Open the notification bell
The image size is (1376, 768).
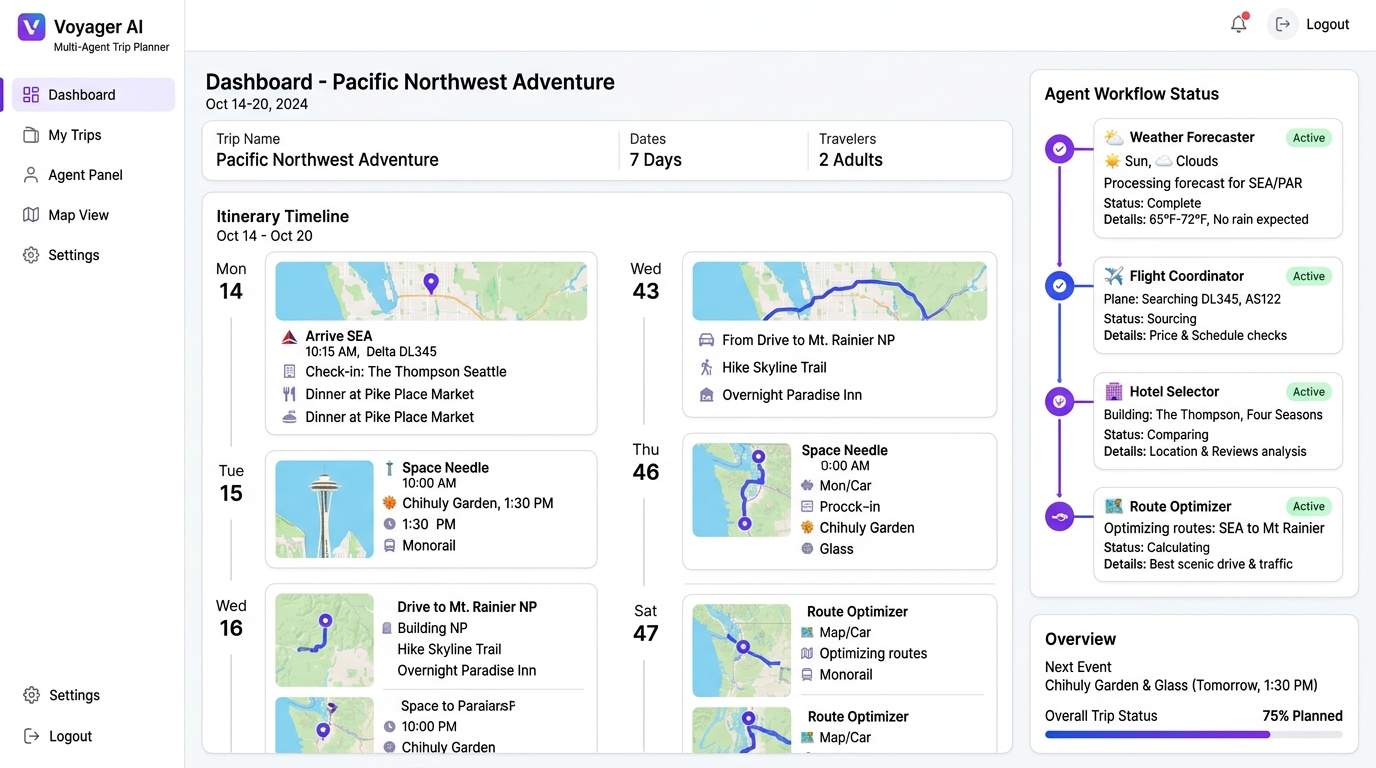point(1239,24)
